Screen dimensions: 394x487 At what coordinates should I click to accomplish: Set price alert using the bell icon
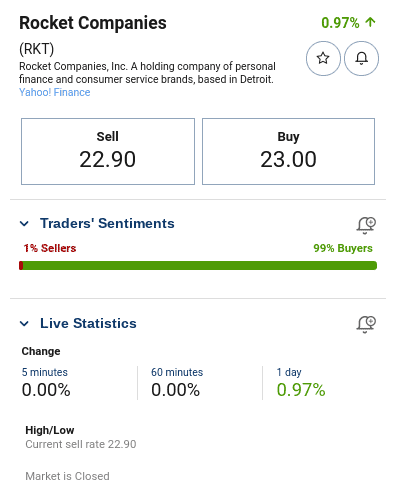point(361,58)
